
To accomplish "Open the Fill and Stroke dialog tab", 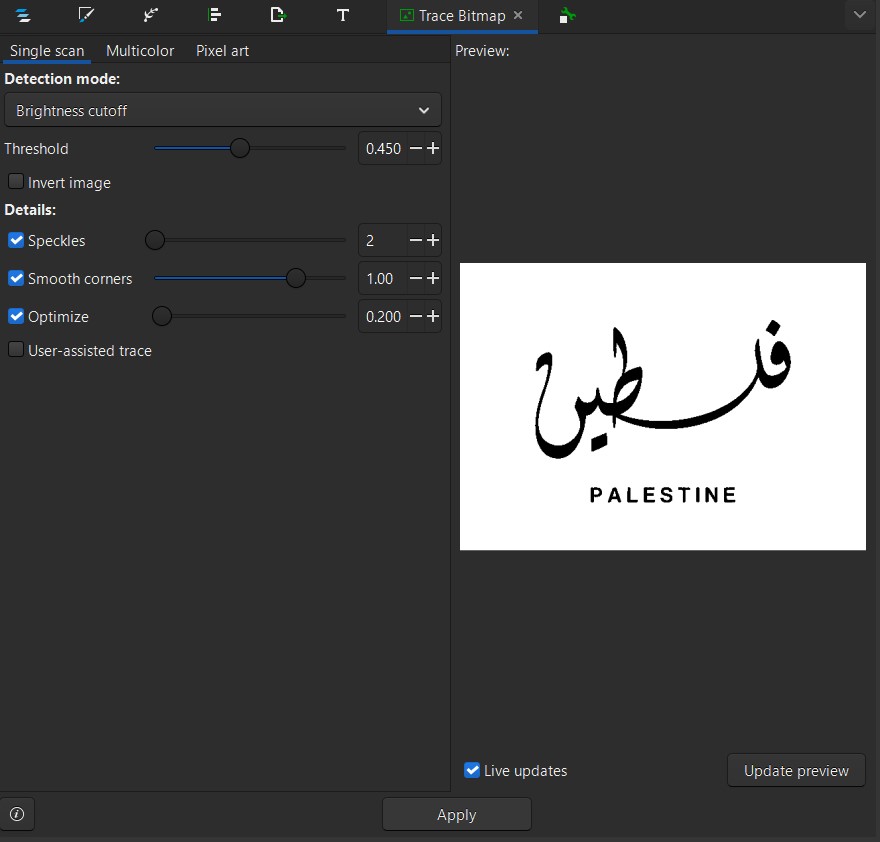I will tap(86, 15).
